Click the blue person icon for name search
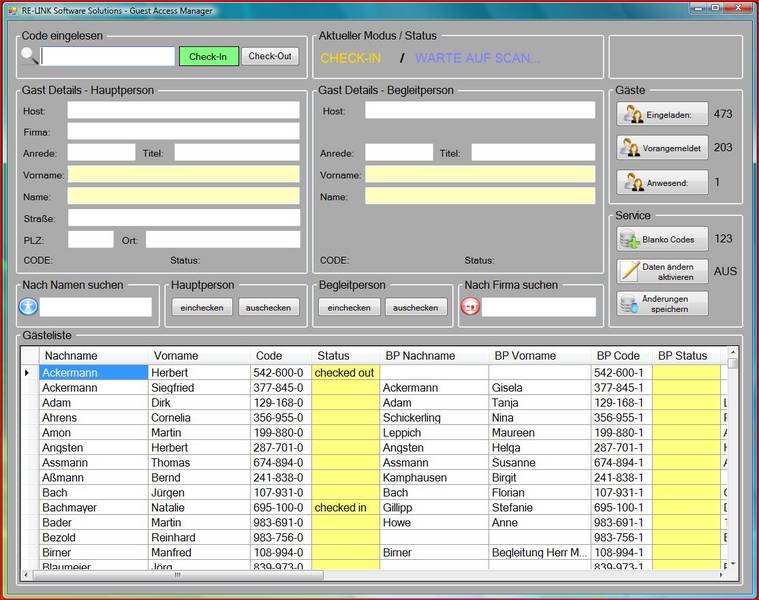This screenshot has height=600, width=759. (29, 306)
